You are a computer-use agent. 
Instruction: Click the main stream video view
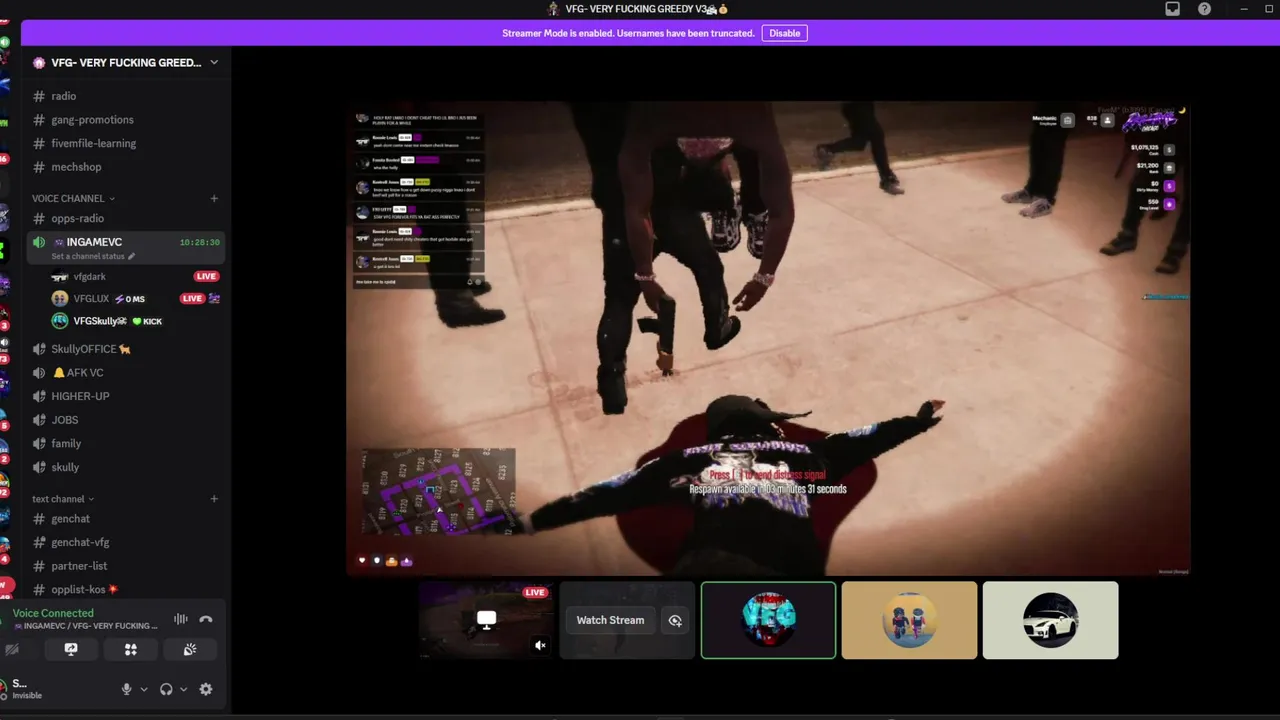[x=768, y=338]
